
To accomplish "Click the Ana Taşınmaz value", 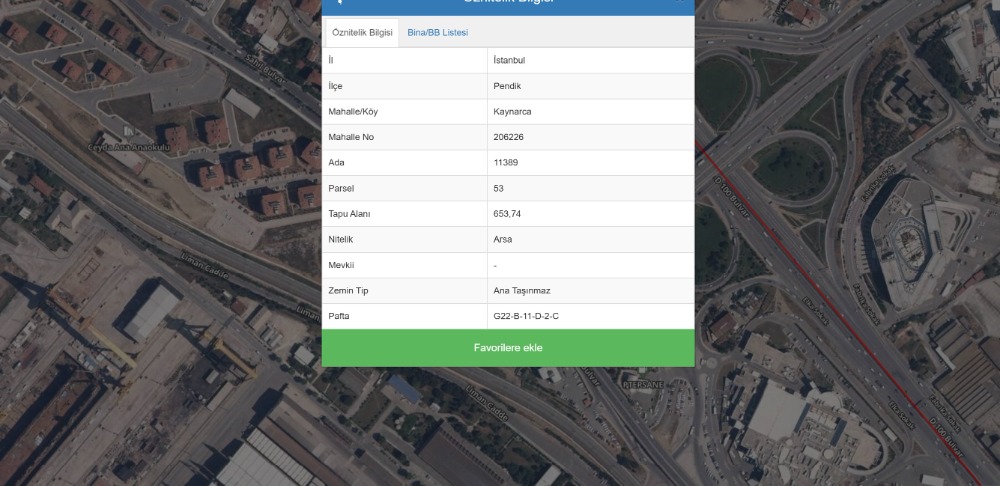I will [522, 290].
